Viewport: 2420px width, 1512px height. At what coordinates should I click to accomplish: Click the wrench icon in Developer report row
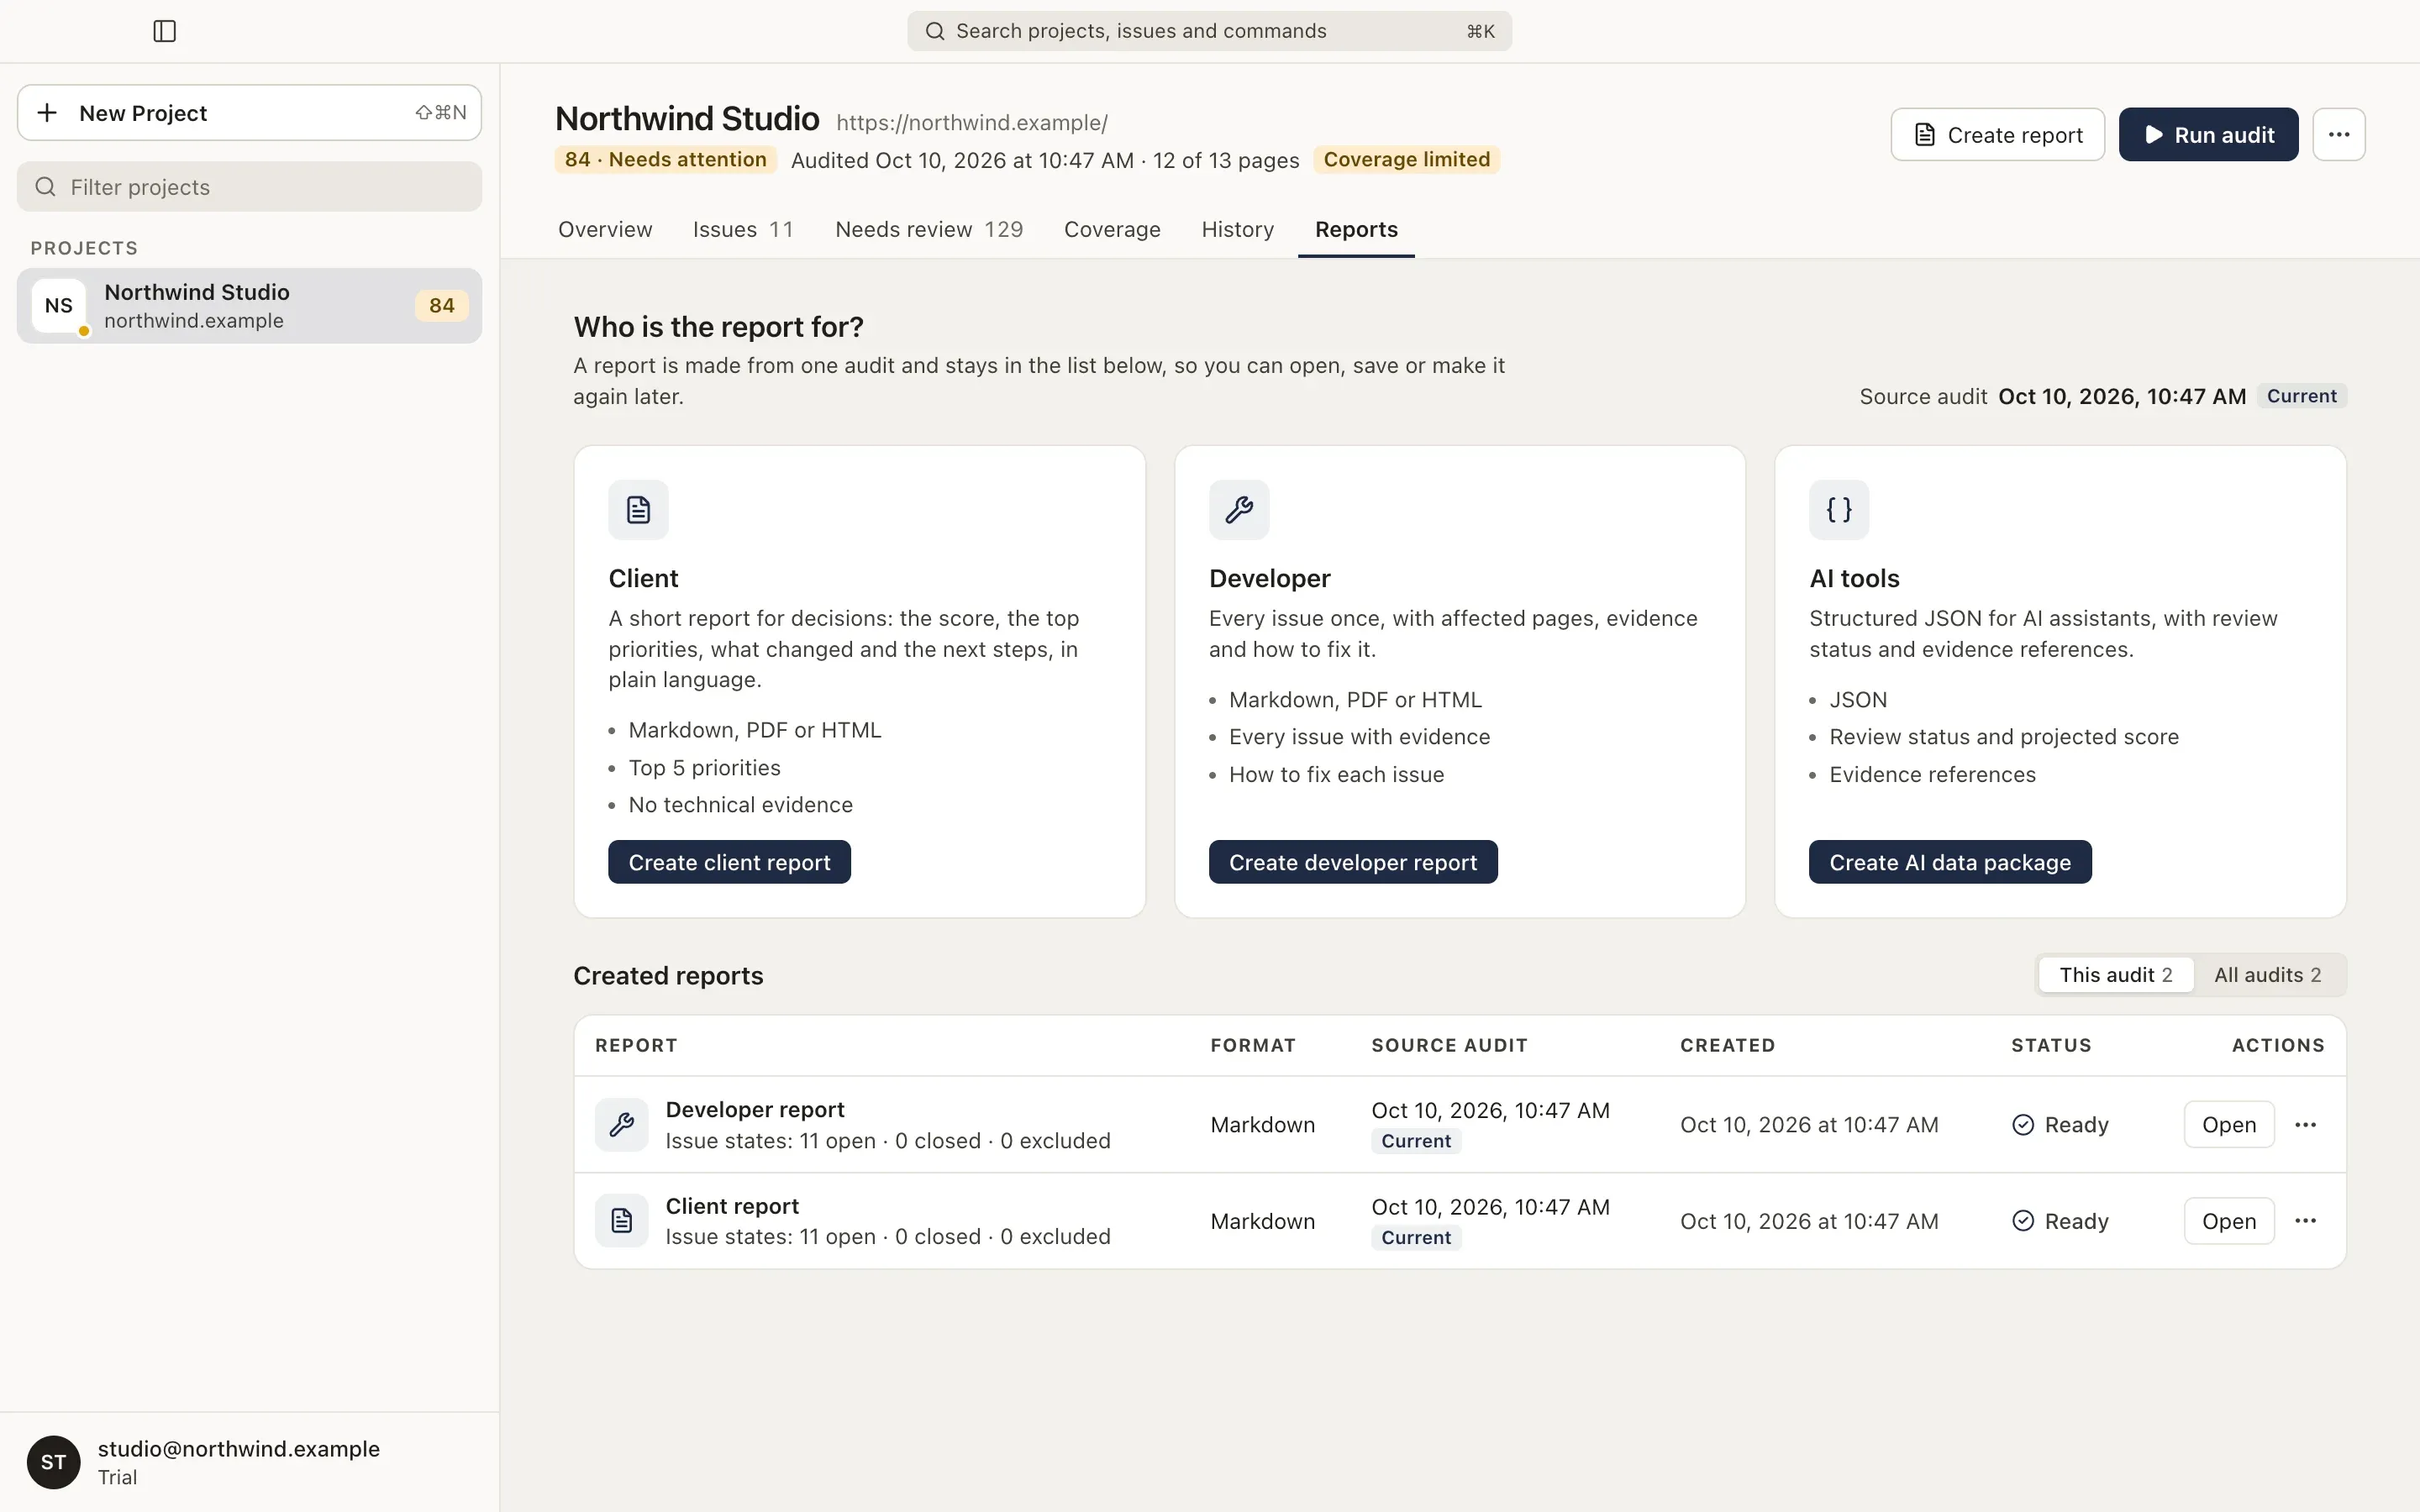(621, 1125)
